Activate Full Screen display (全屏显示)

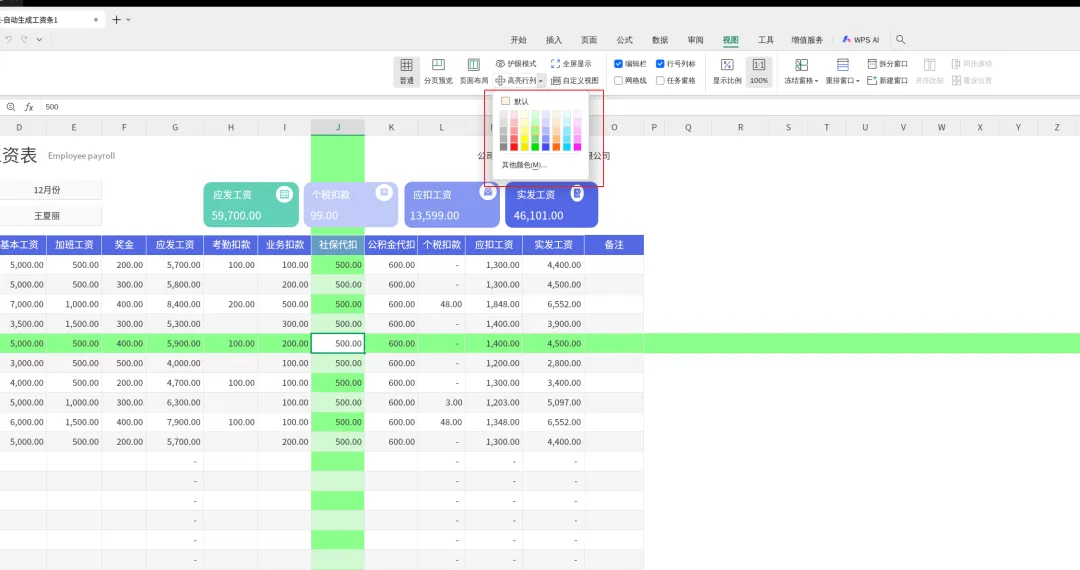coord(571,63)
